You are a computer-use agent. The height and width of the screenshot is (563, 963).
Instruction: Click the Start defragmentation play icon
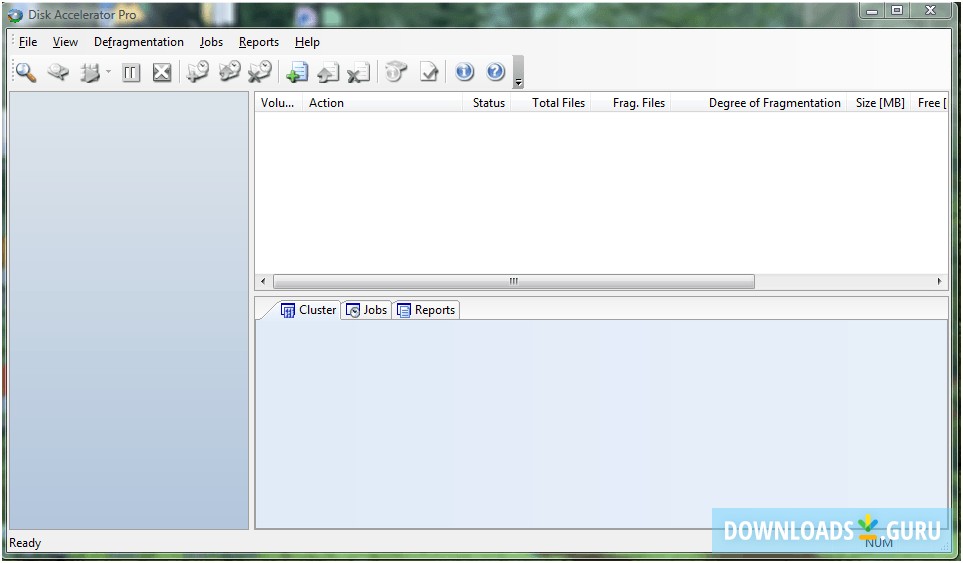pyautogui.click(x=90, y=73)
